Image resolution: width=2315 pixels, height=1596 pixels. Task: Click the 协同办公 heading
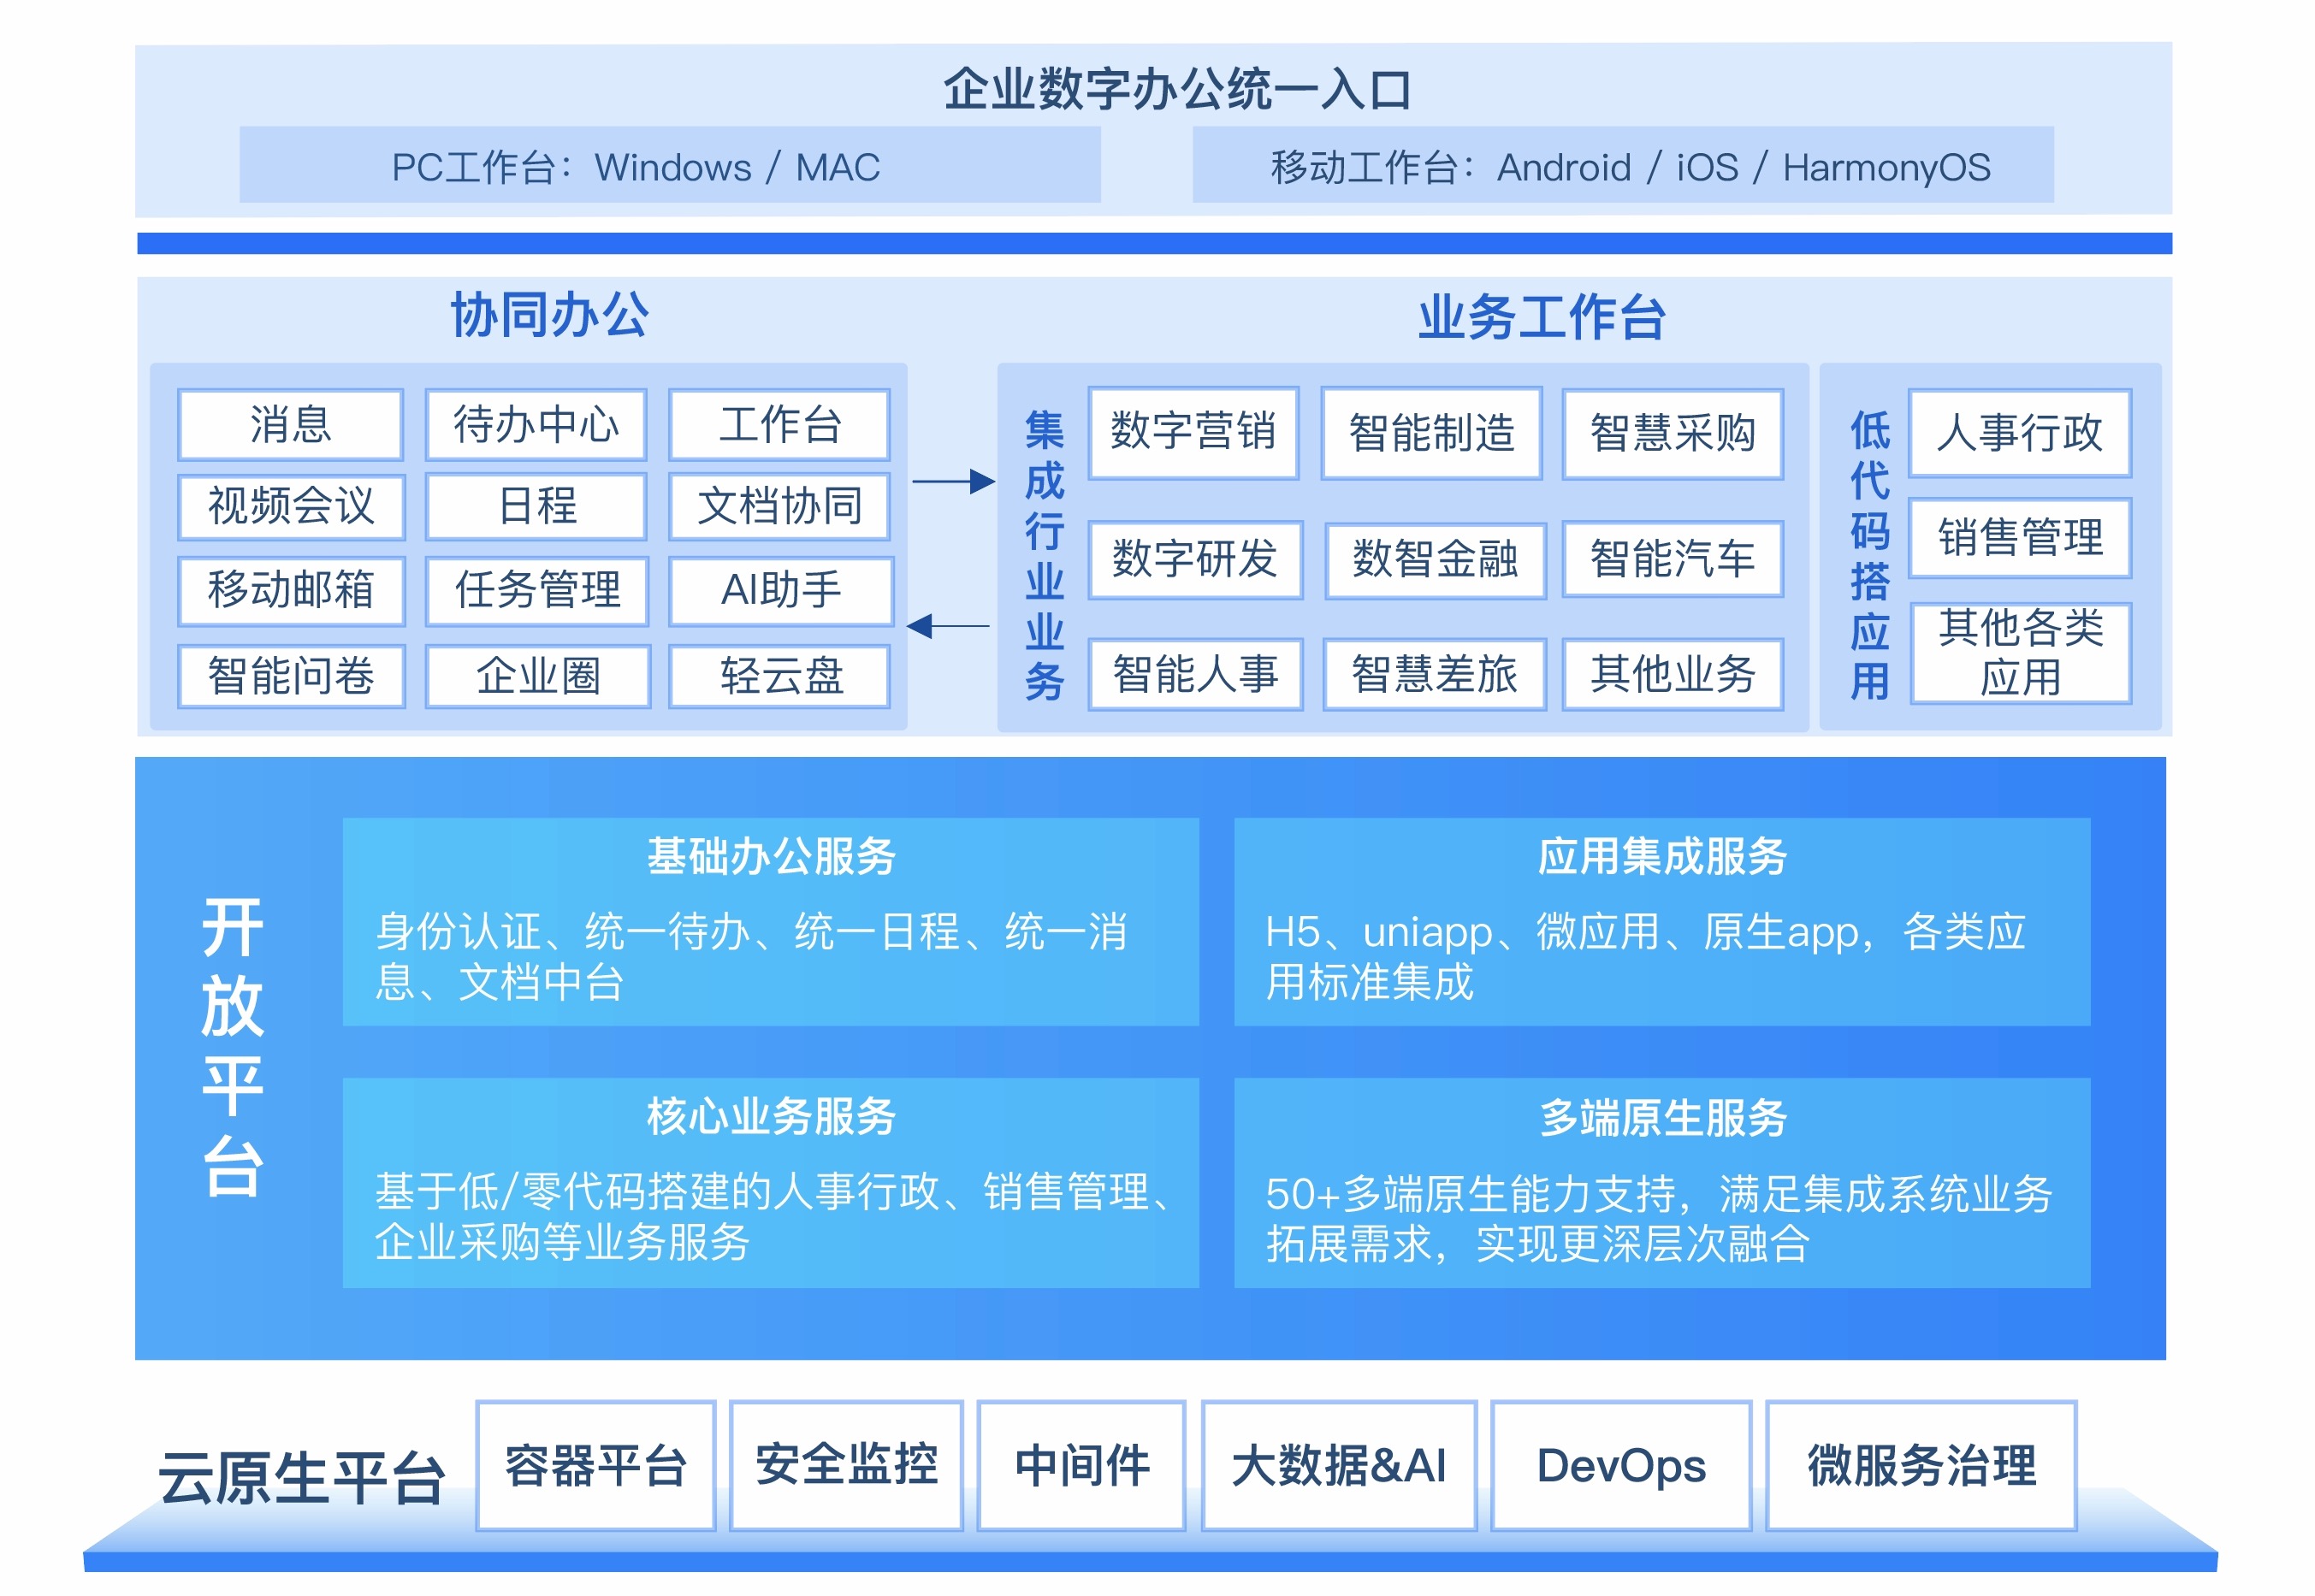549,316
